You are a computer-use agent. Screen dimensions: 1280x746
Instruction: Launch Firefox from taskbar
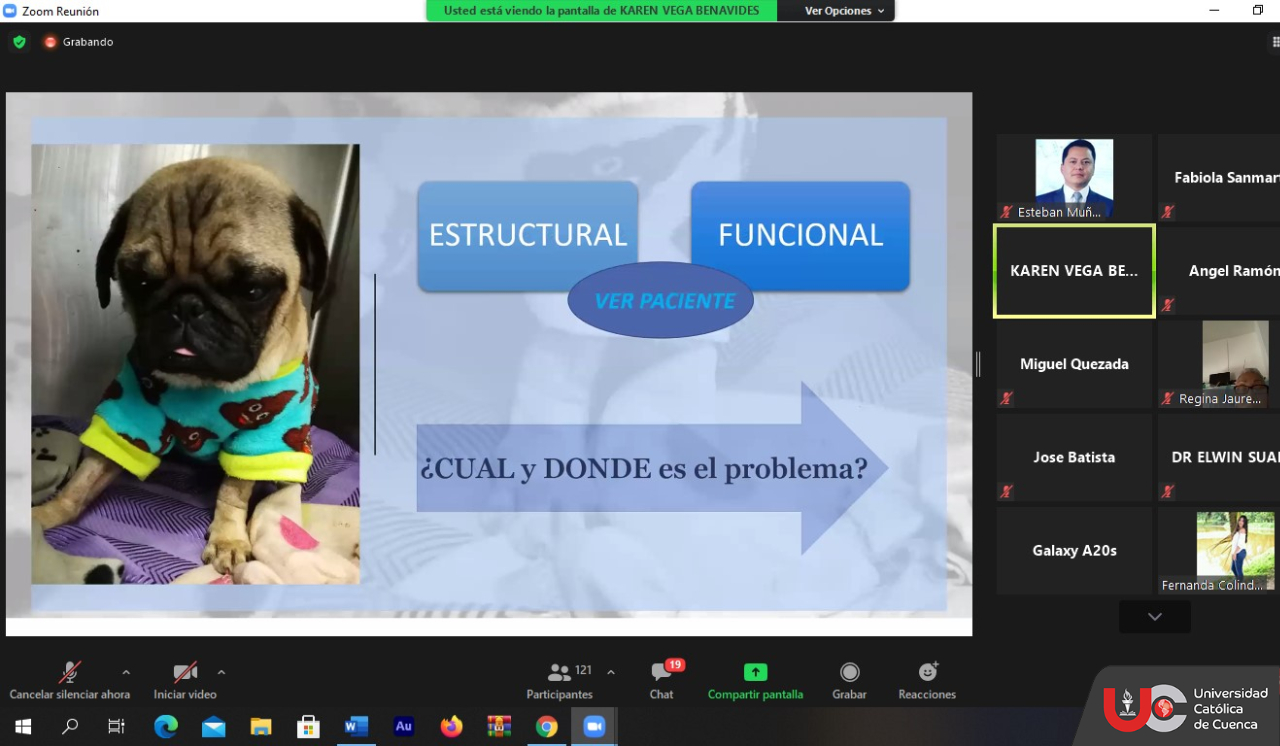pos(452,727)
